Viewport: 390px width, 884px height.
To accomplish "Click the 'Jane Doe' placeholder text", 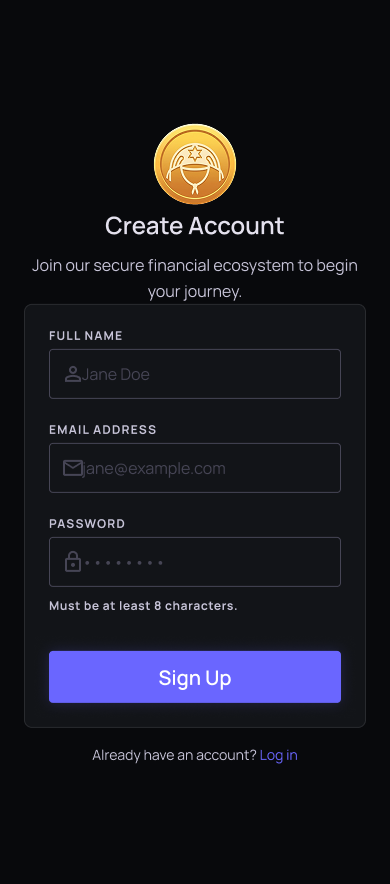I will (x=116, y=374).
